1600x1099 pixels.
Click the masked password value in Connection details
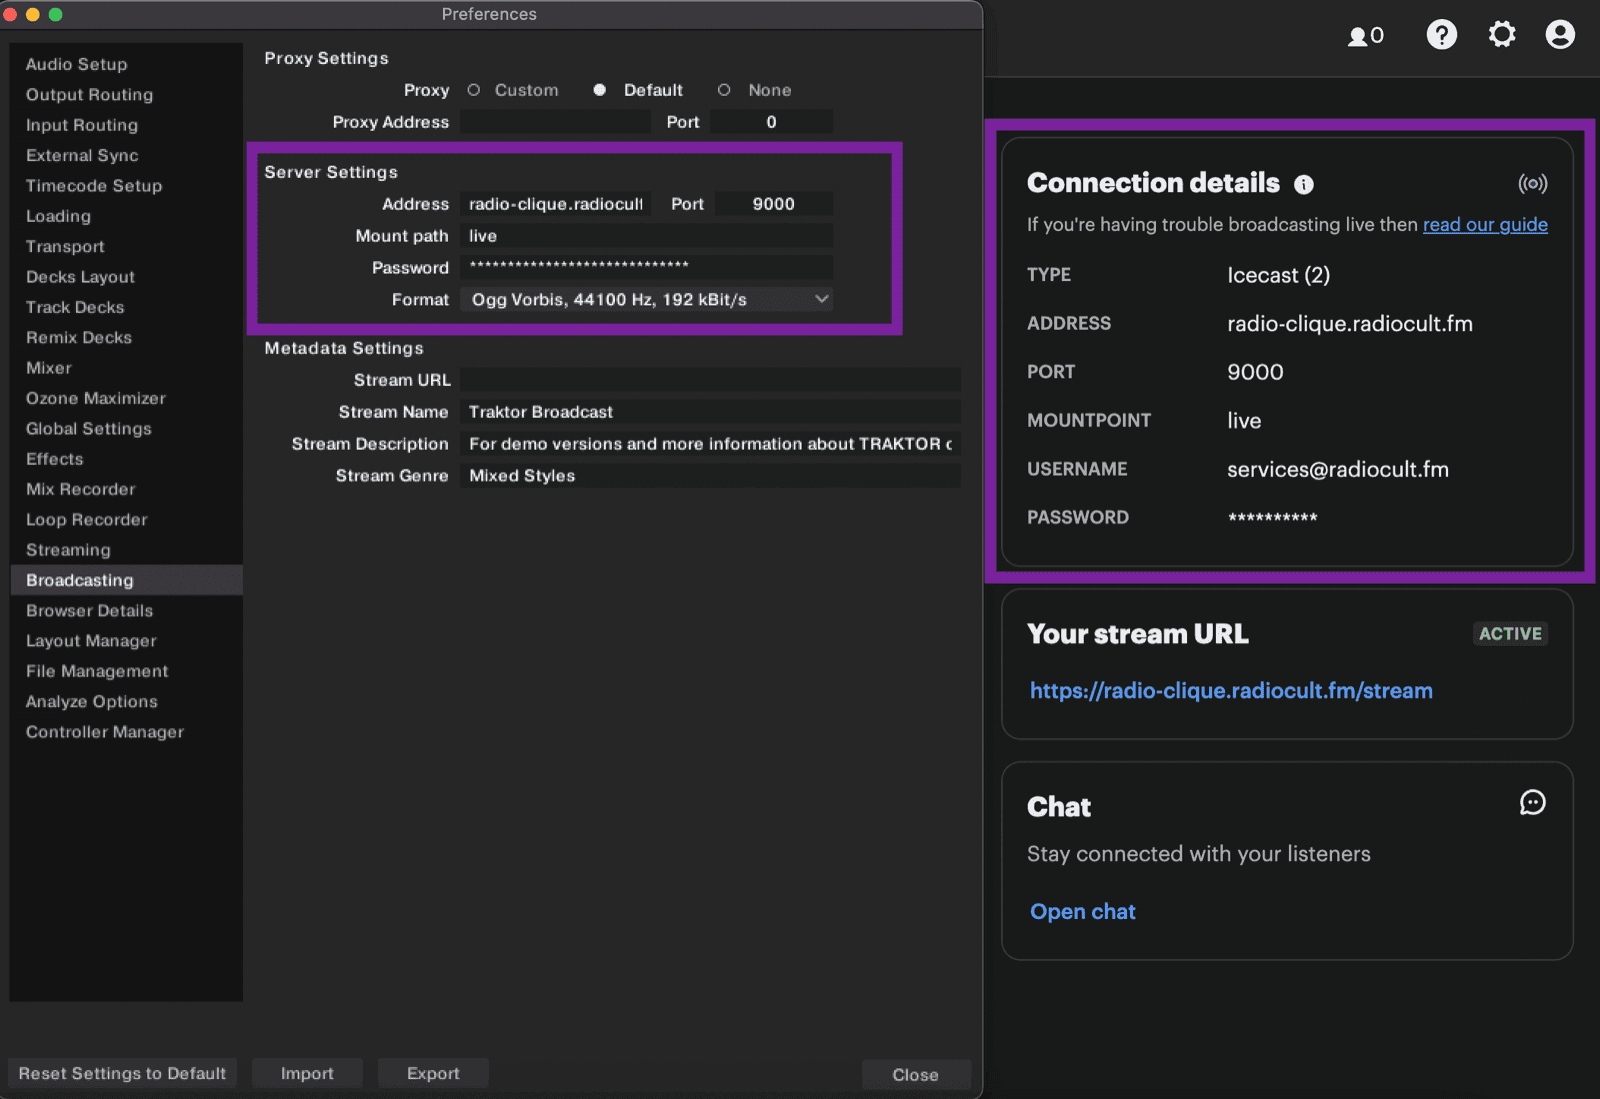click(x=1273, y=518)
